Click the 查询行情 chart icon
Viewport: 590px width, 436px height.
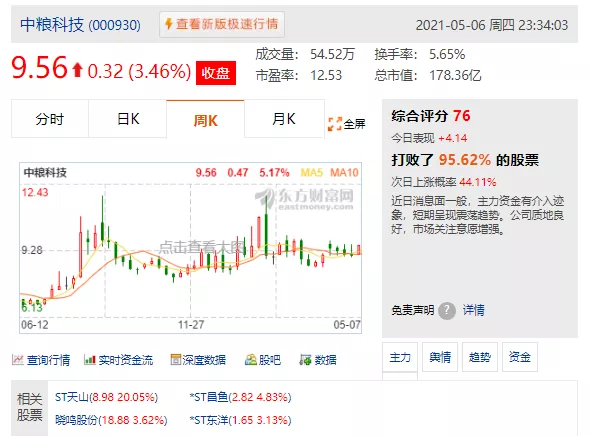point(18,360)
